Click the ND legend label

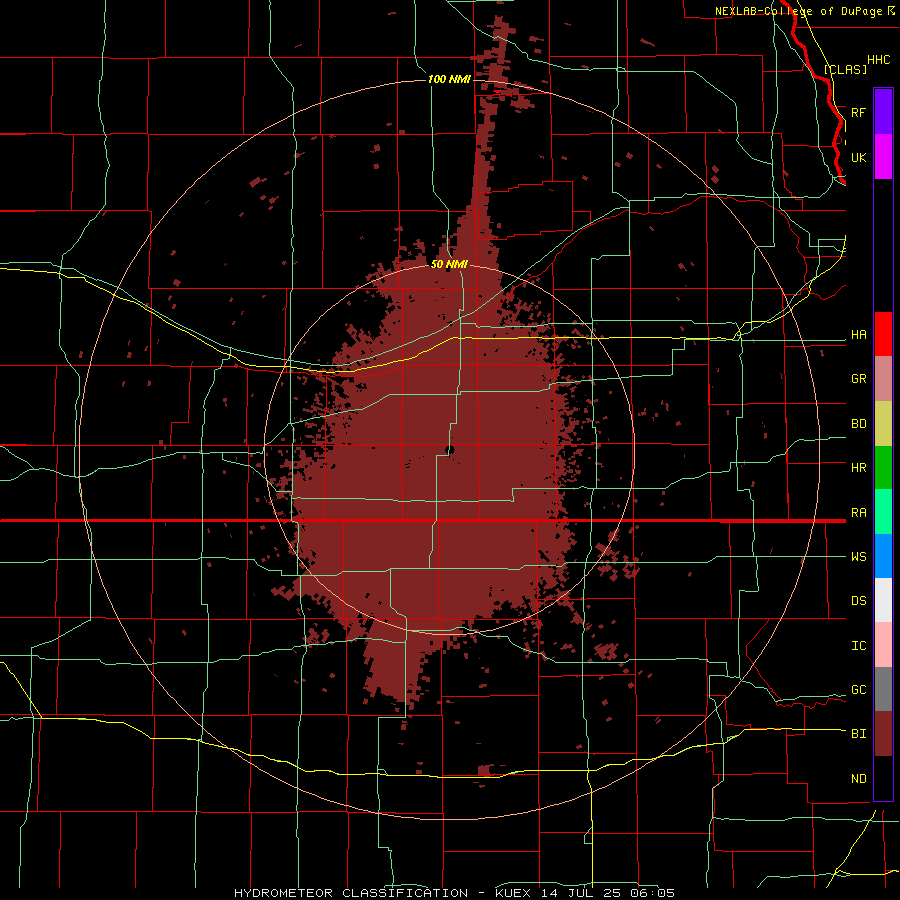(x=859, y=778)
